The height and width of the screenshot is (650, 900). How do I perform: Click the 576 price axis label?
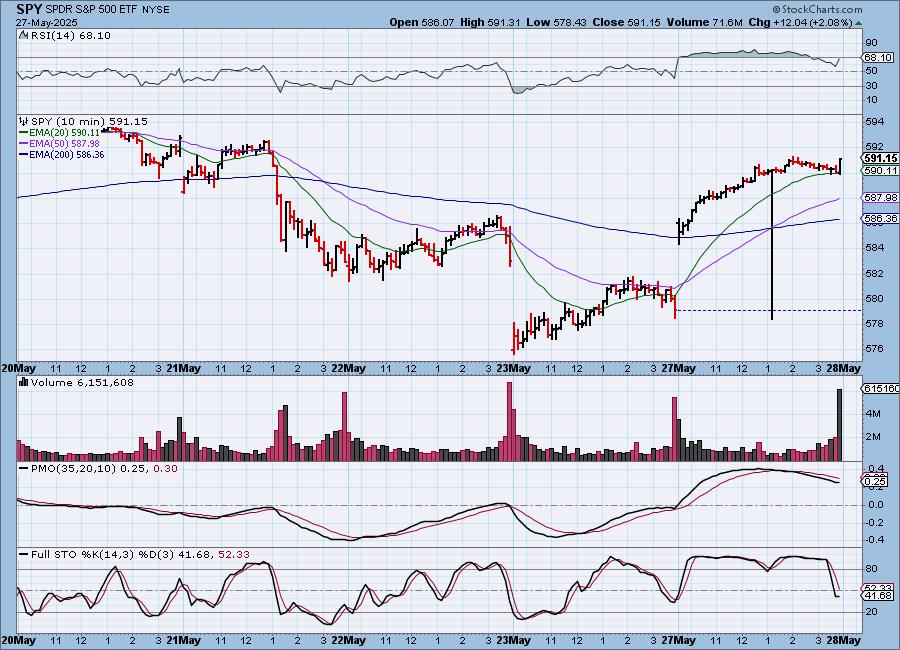[x=874, y=349]
